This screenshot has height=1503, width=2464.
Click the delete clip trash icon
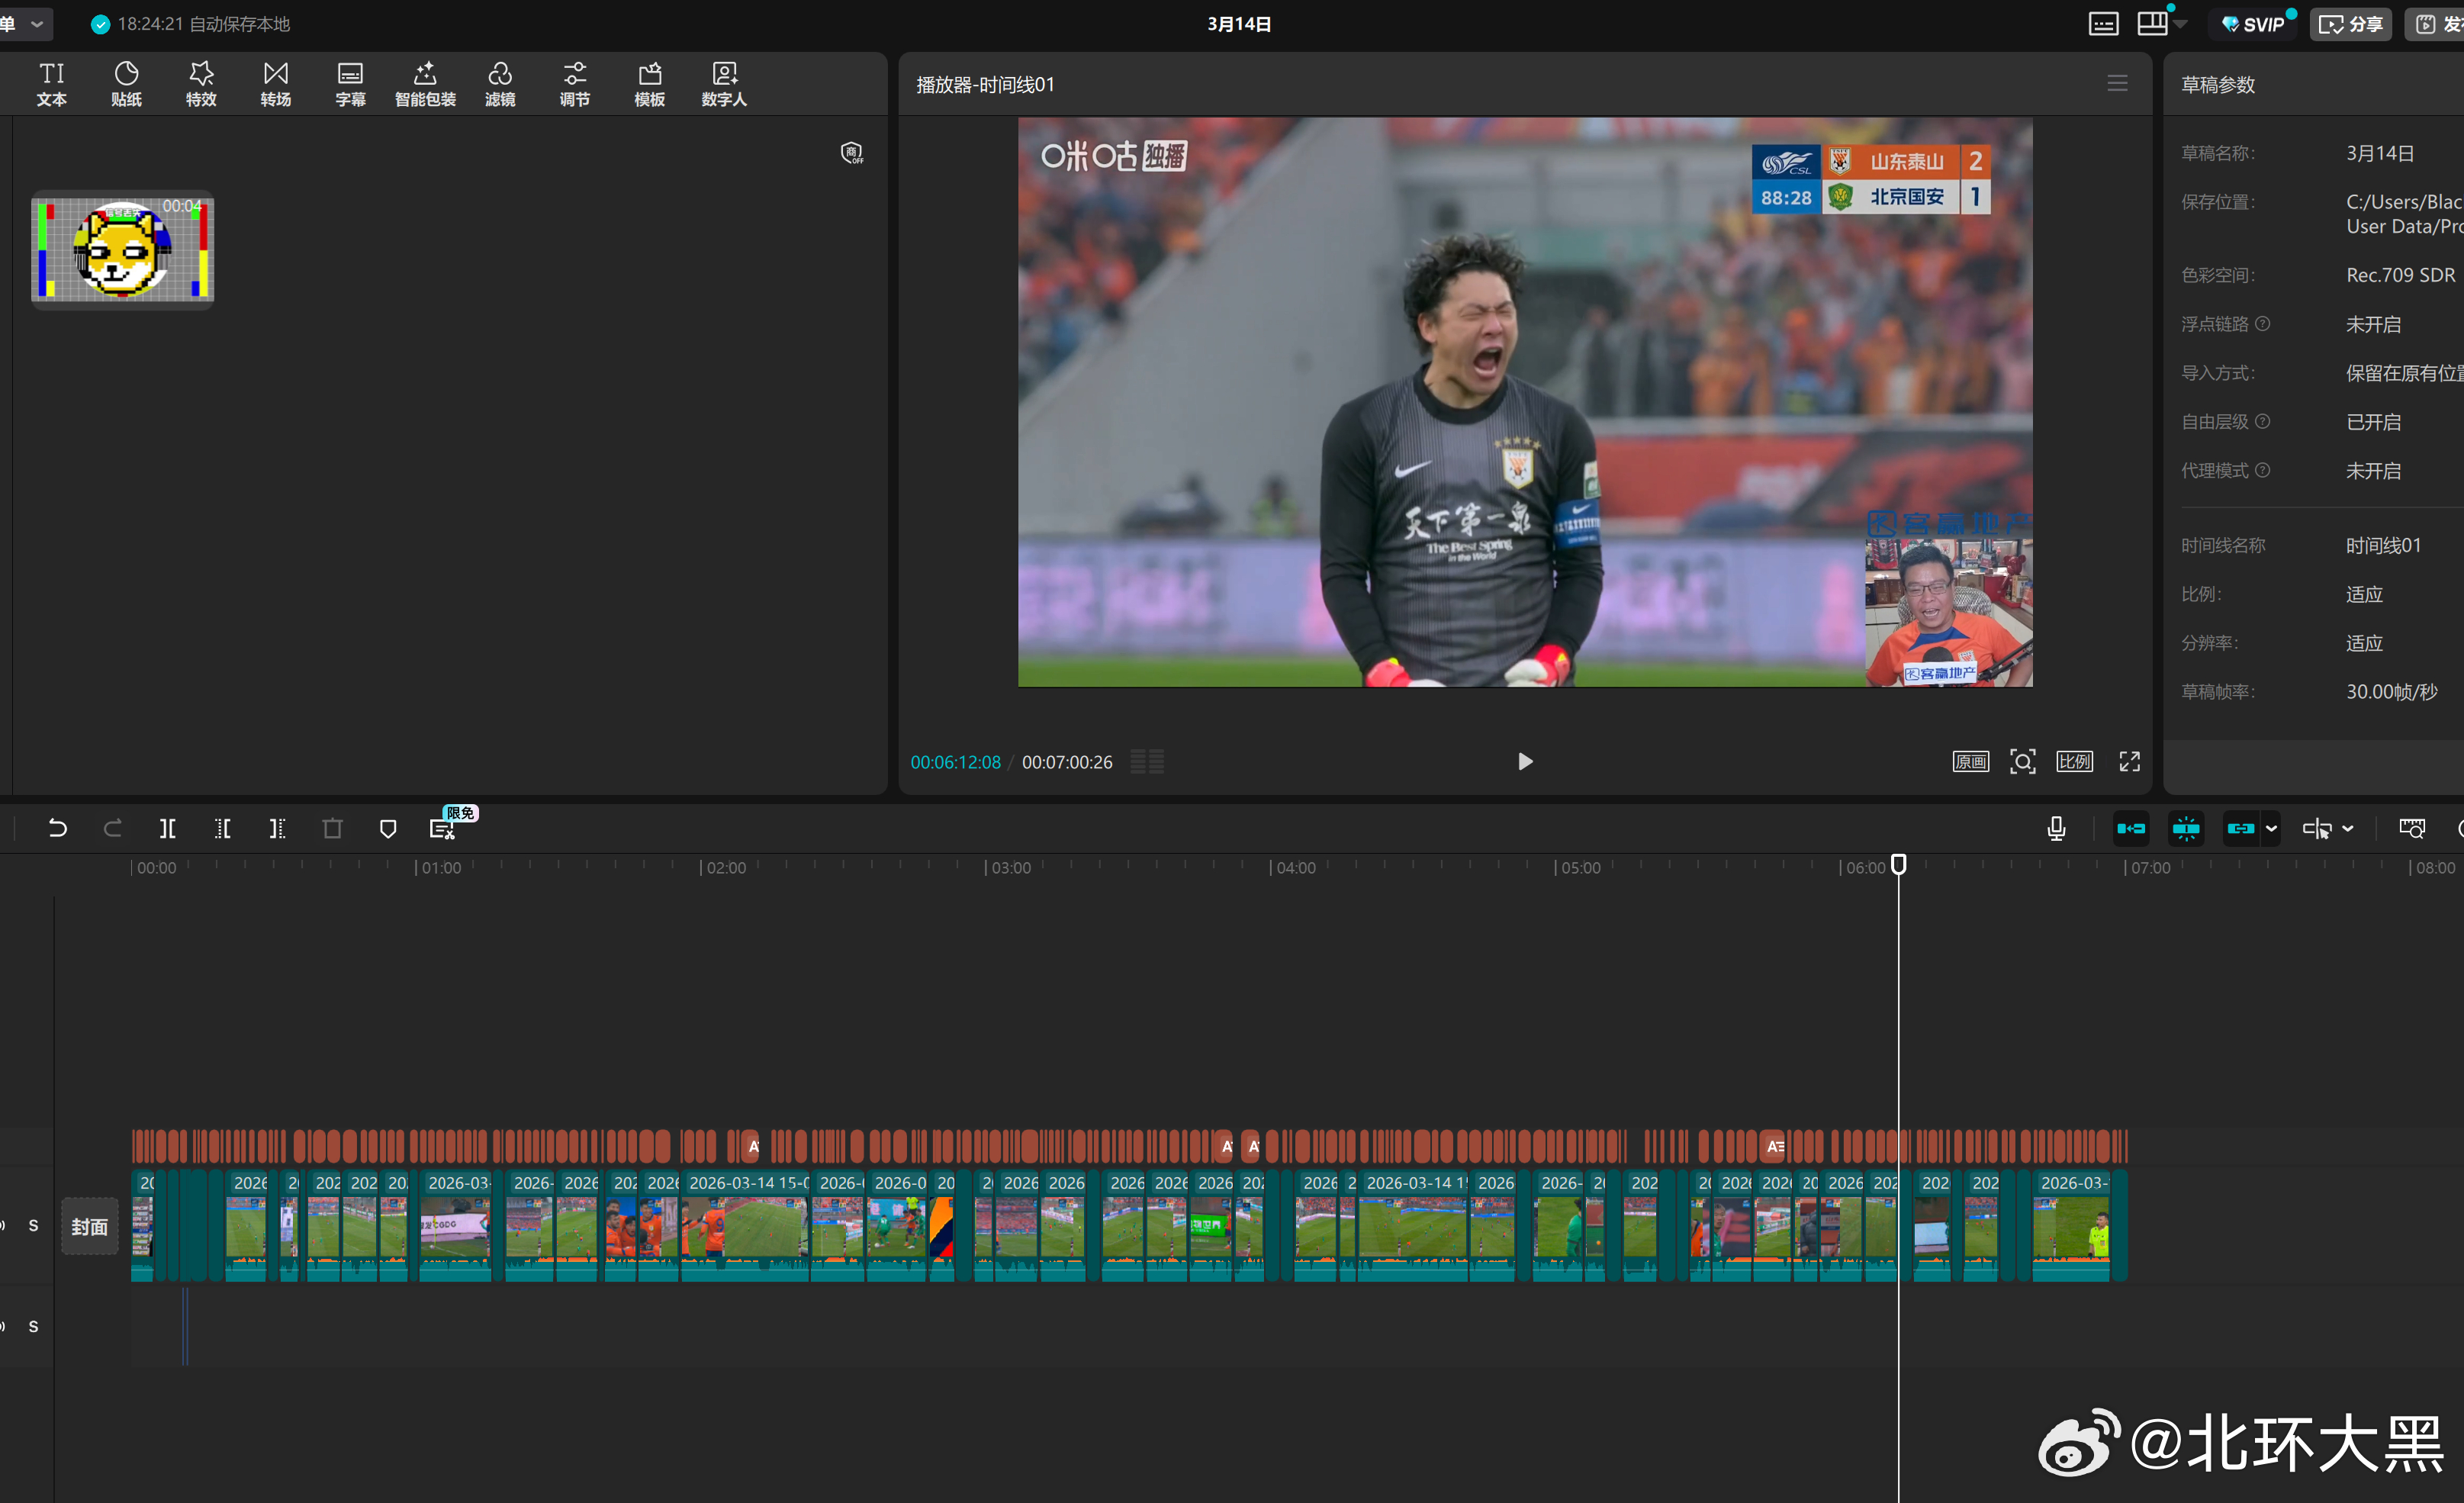(x=333, y=828)
